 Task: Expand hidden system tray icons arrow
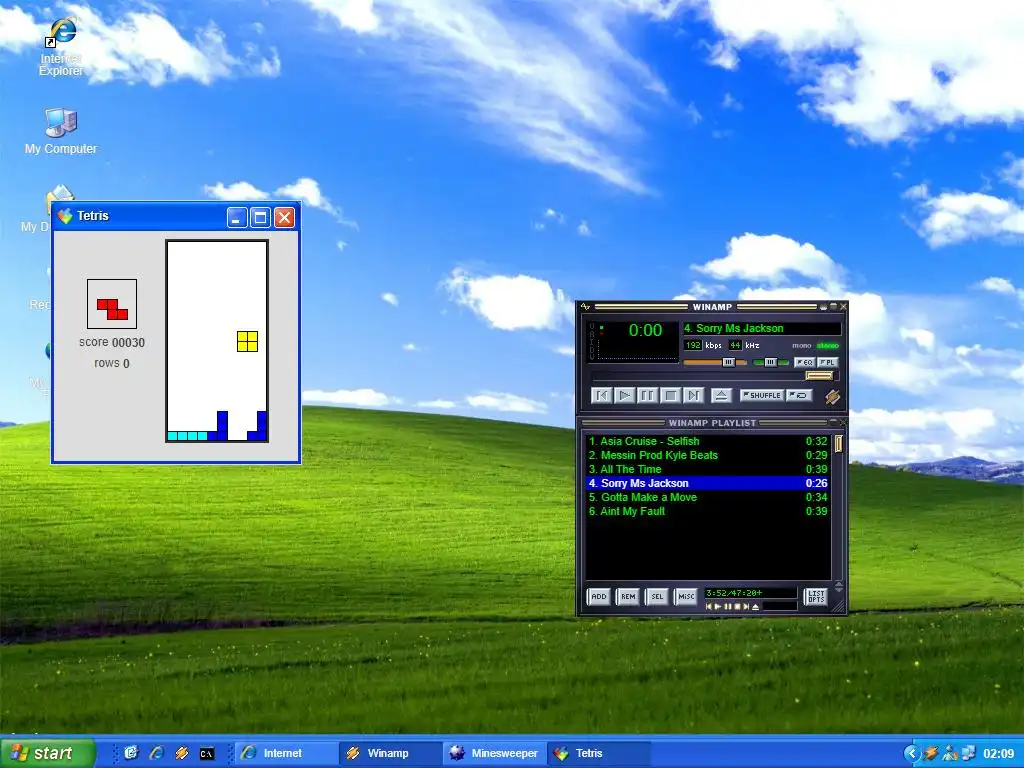tap(912, 753)
